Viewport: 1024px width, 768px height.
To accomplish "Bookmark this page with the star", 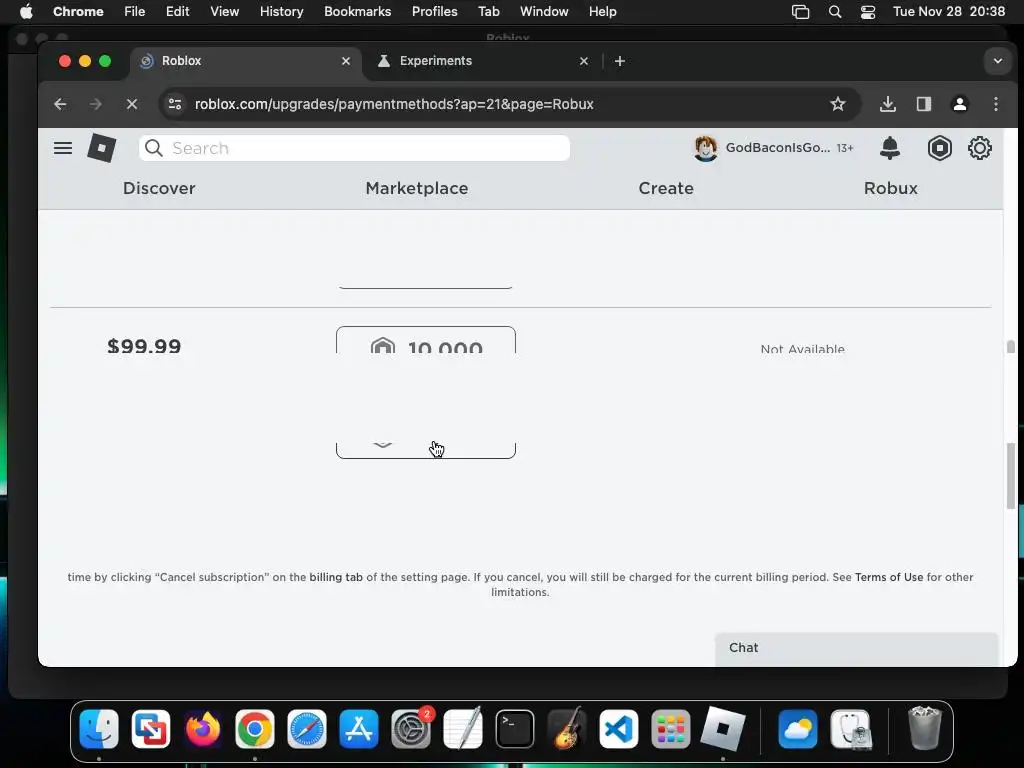I will click(x=837, y=104).
